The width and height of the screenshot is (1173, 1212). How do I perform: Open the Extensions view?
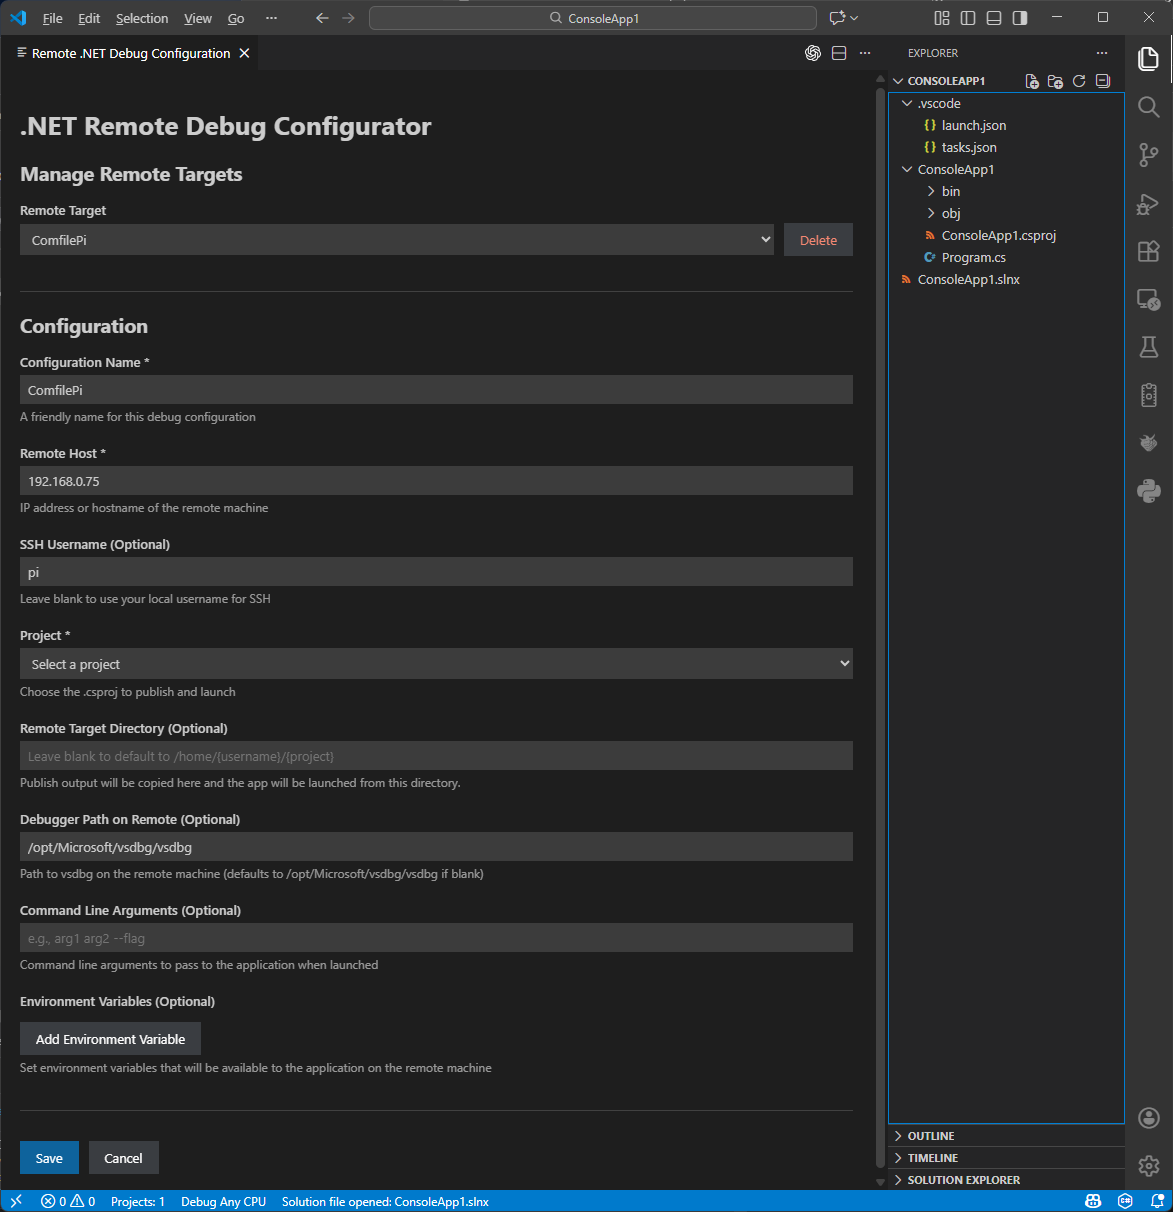click(x=1148, y=251)
